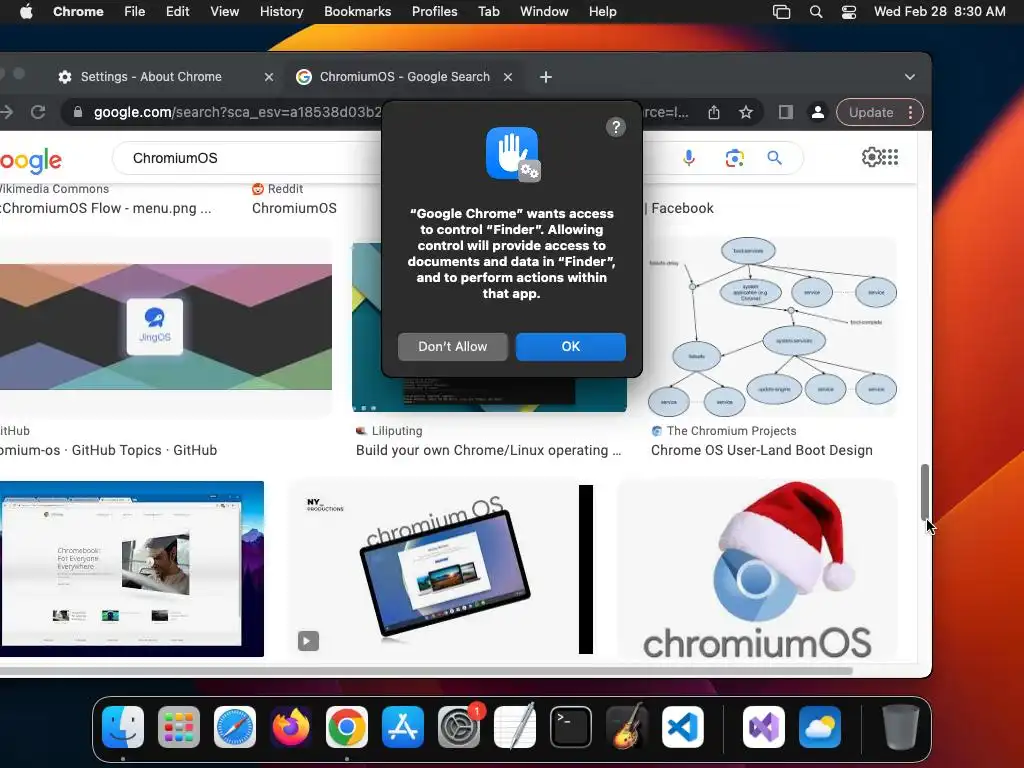Bookmark this page with the star

click(746, 112)
